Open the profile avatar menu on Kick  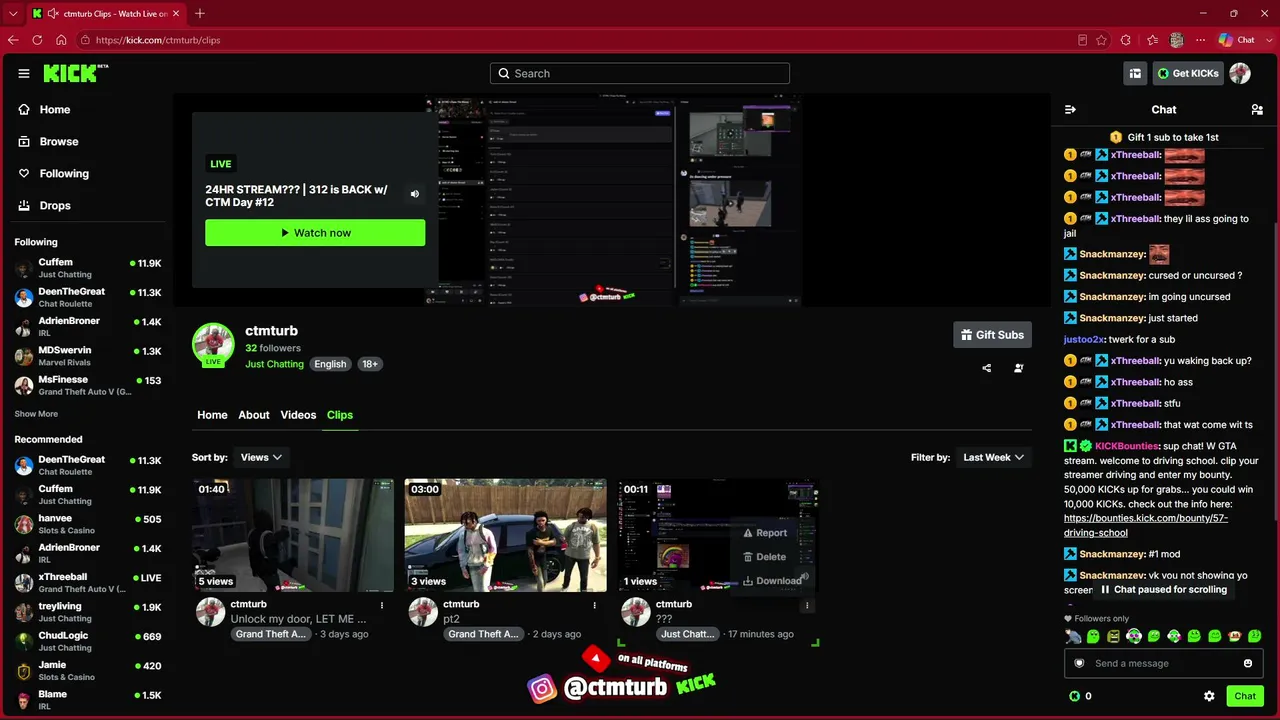[x=1240, y=73]
